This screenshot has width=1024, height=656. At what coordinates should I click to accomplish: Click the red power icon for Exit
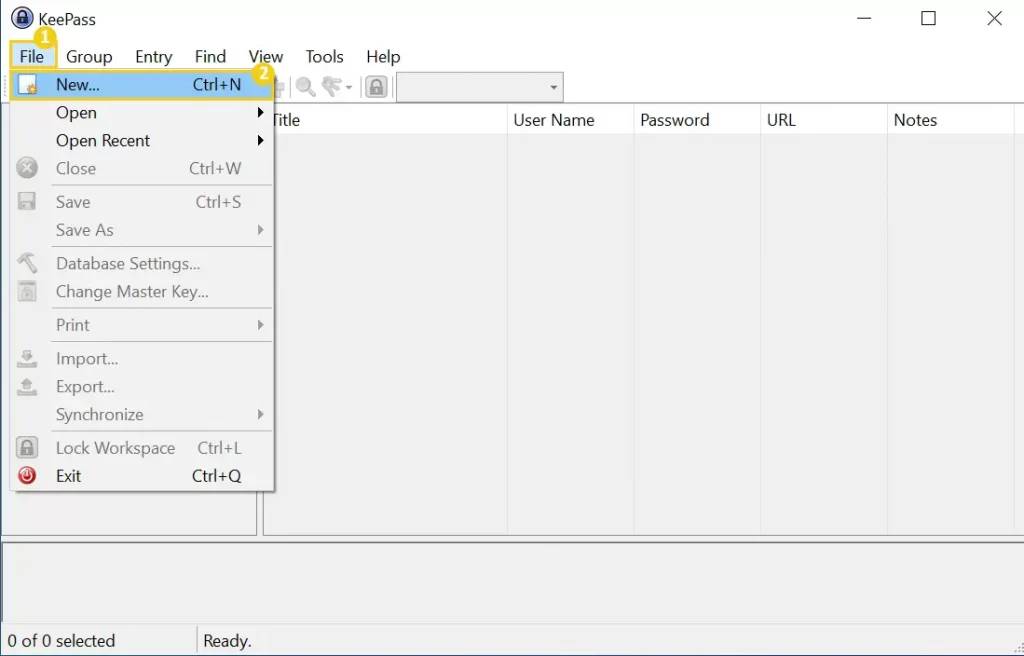[x=27, y=476]
